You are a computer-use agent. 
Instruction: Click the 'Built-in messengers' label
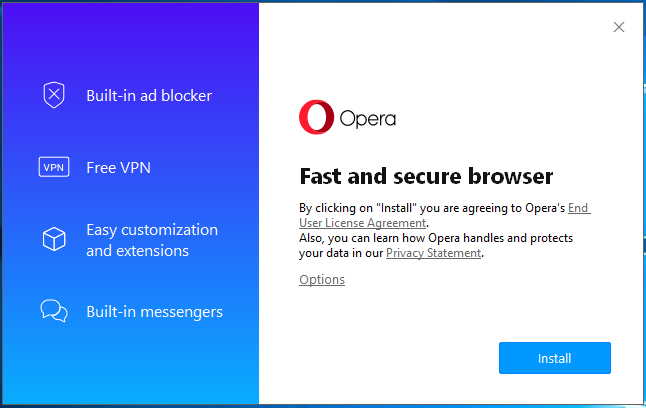click(x=154, y=312)
